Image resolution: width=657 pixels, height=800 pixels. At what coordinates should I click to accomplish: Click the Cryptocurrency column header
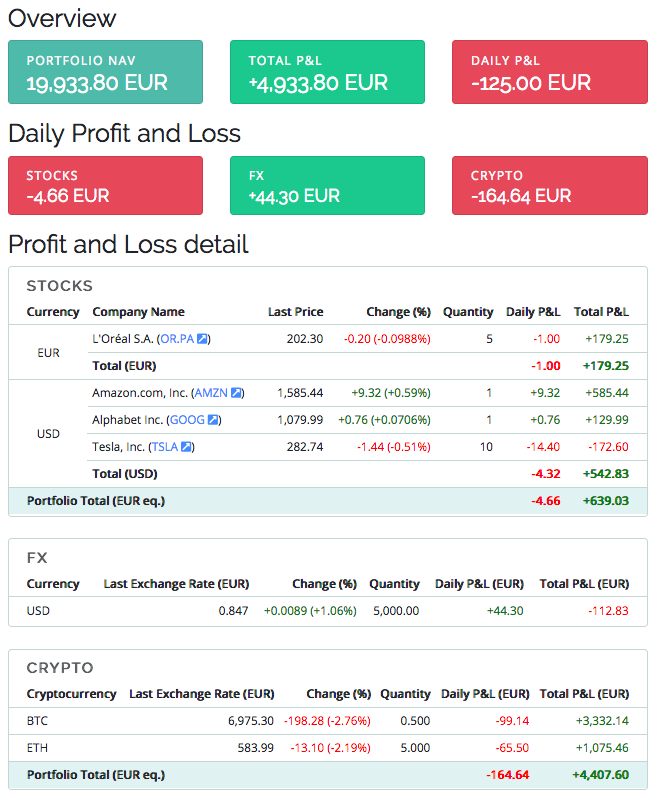click(x=71, y=694)
